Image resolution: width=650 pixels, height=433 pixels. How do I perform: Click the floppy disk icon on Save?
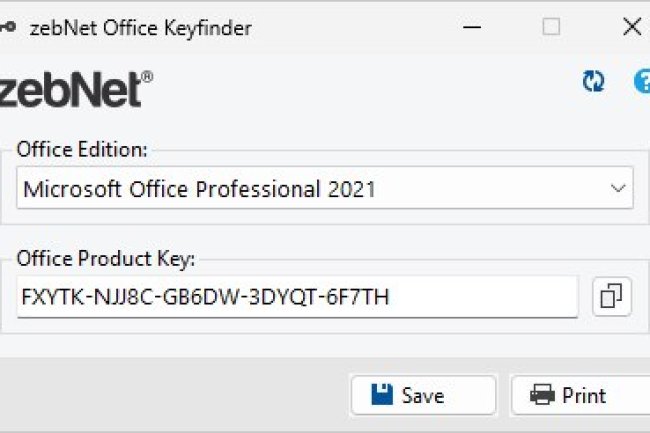pos(382,395)
